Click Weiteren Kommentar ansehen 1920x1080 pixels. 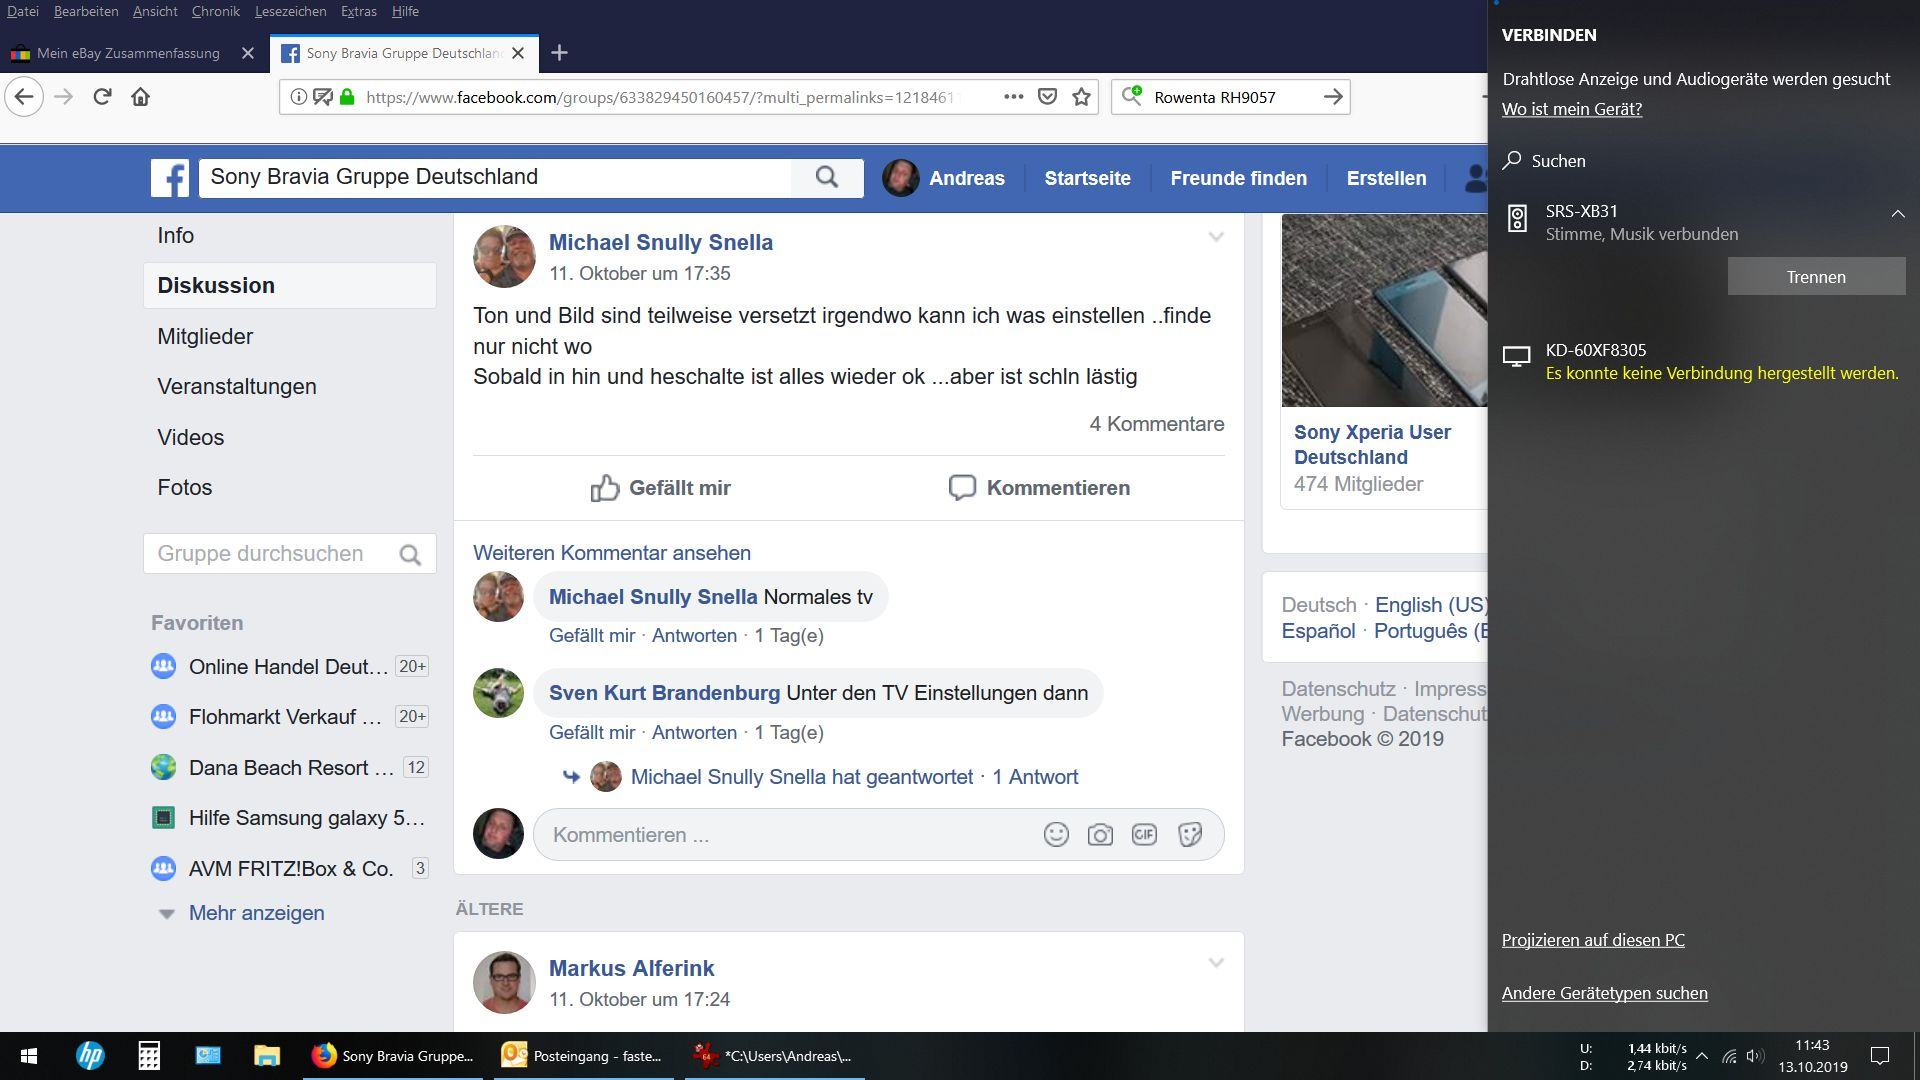[x=612, y=553]
